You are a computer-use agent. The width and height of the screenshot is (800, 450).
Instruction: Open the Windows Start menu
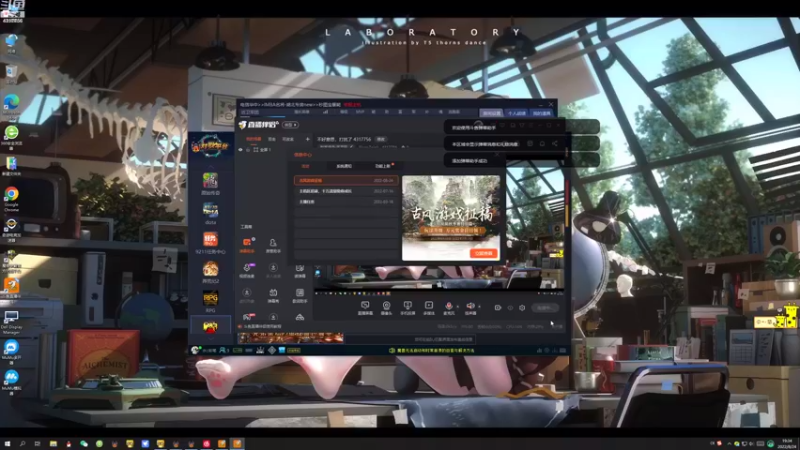pos(7,444)
